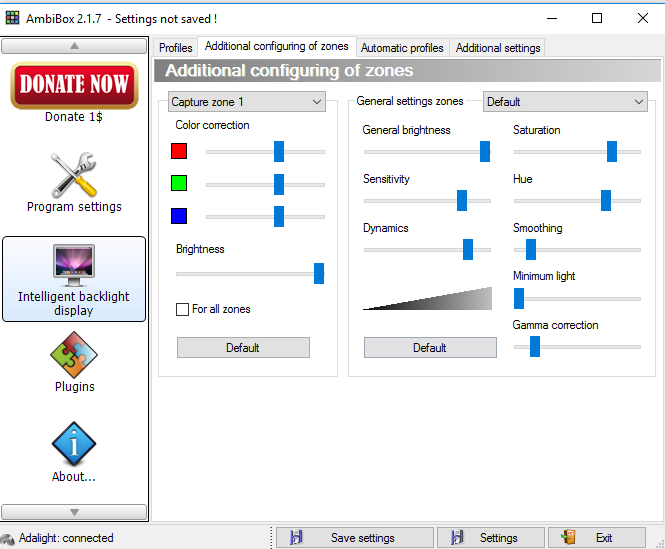Enable the For all zones checkbox
The height and width of the screenshot is (549, 665).
[183, 310]
